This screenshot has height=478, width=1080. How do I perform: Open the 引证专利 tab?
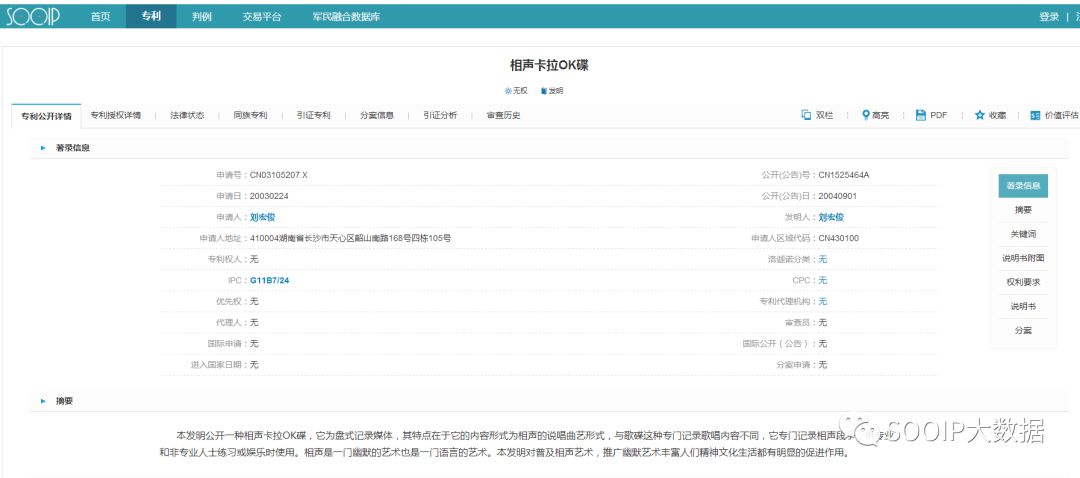[313, 115]
